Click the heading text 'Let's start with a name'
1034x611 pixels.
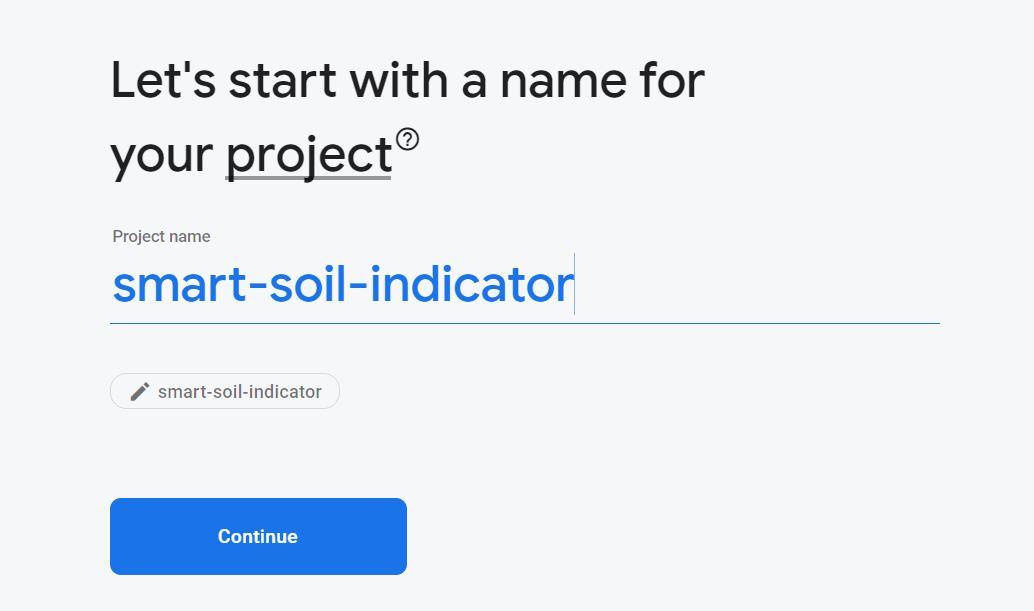pos(406,80)
